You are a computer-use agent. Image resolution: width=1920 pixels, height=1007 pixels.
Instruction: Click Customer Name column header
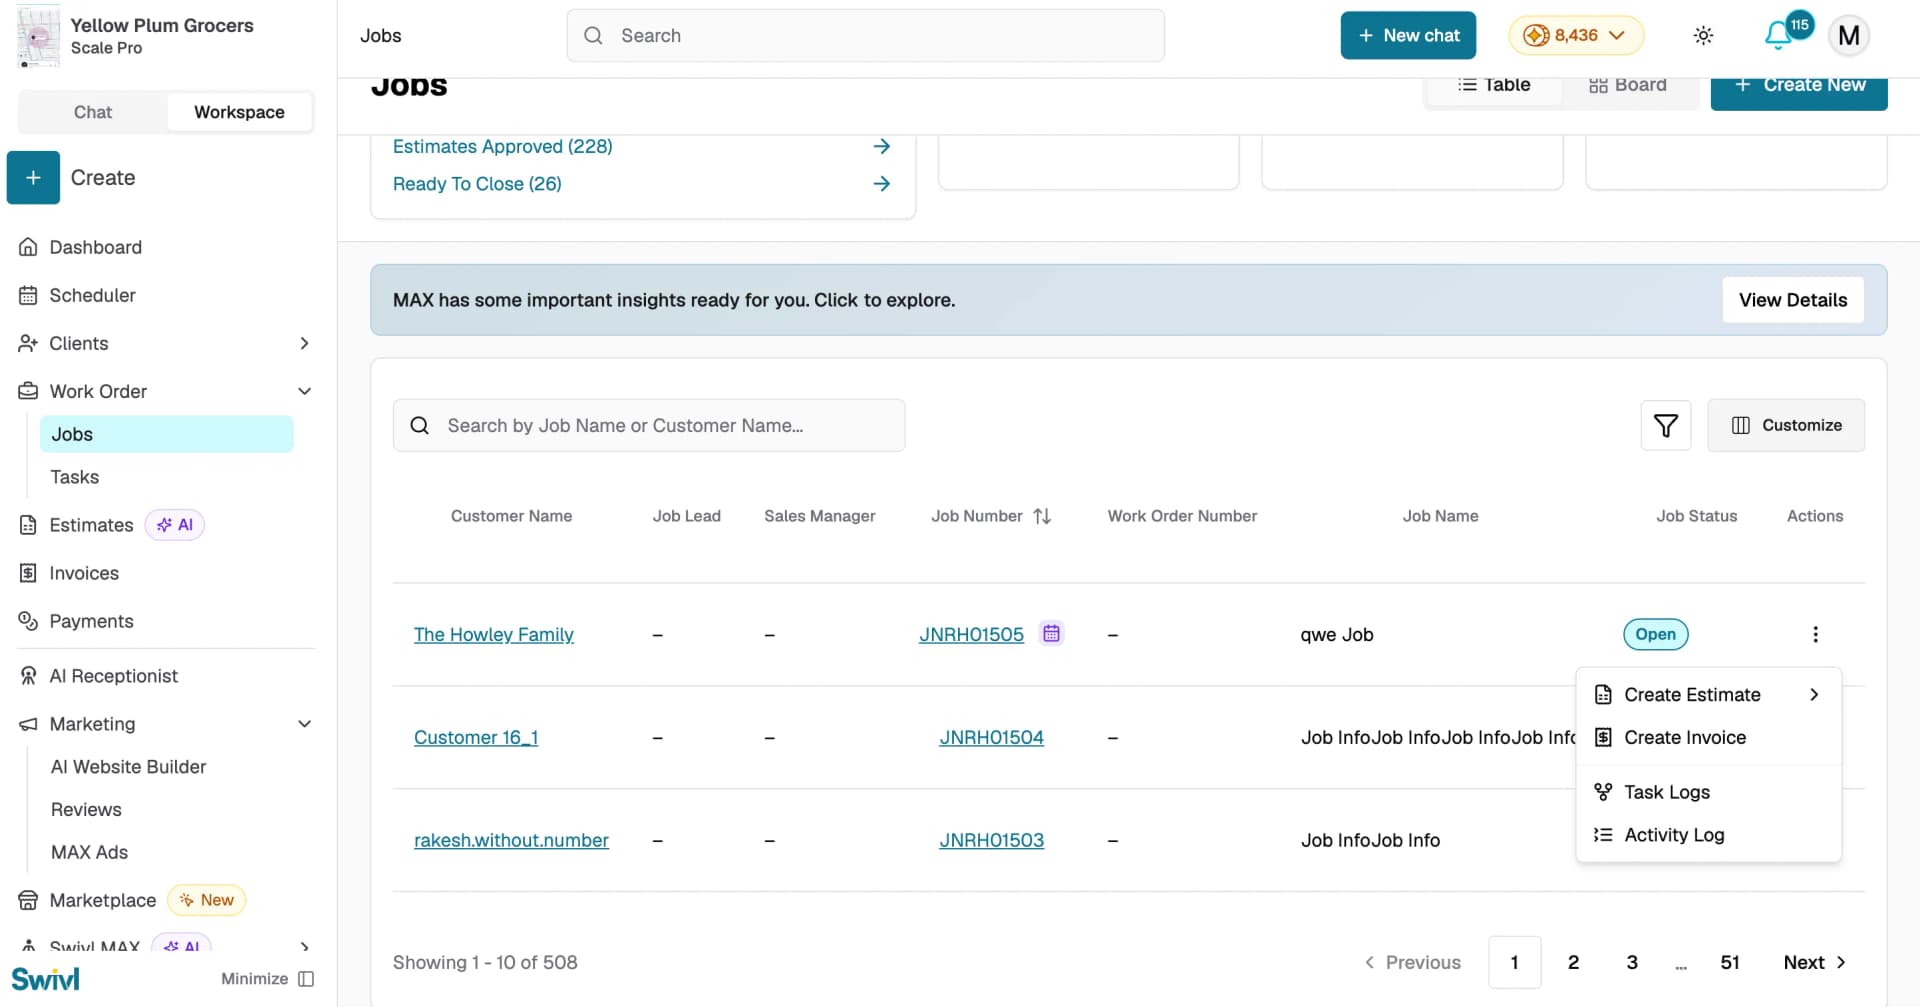tap(511, 516)
